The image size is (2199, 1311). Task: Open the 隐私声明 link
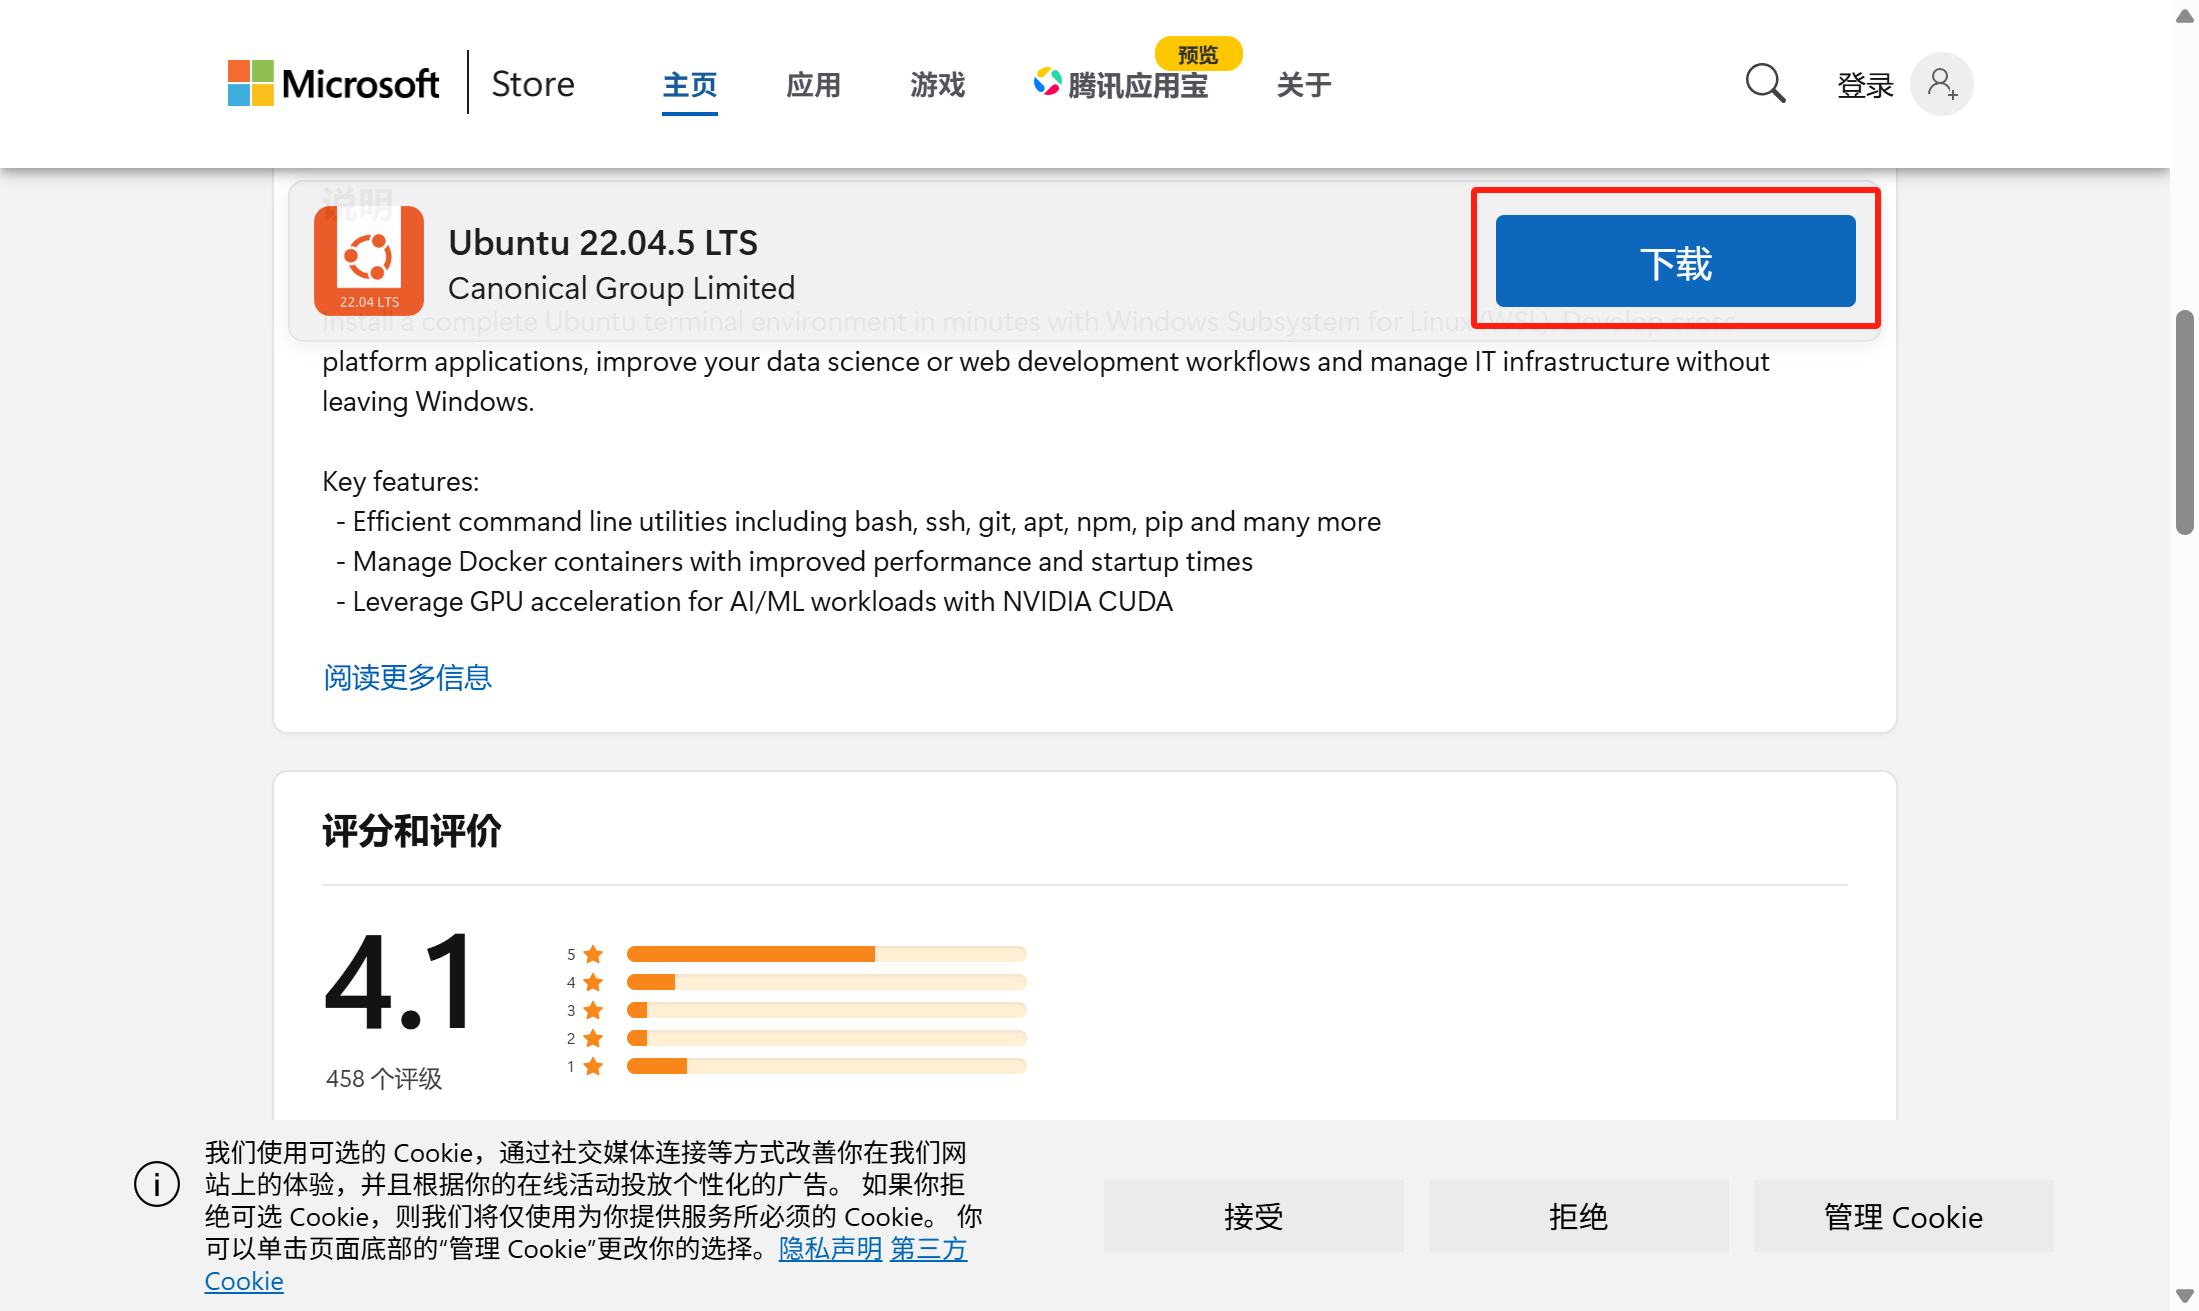pyautogui.click(x=830, y=1249)
